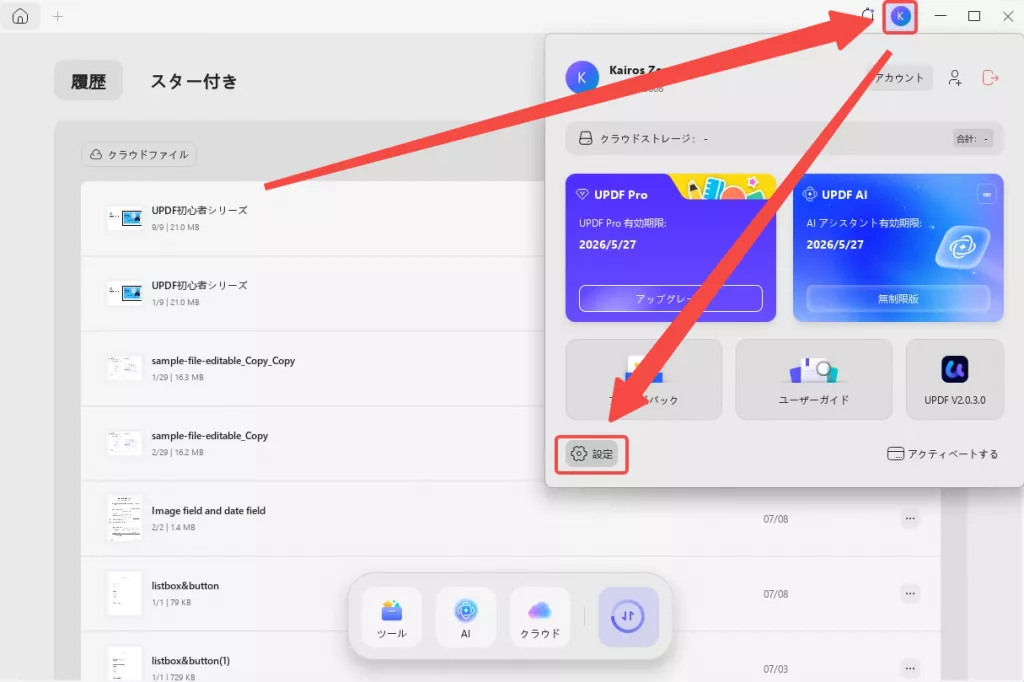Click the 合計 total storage label
This screenshot has height=682, width=1024.
tap(972, 138)
